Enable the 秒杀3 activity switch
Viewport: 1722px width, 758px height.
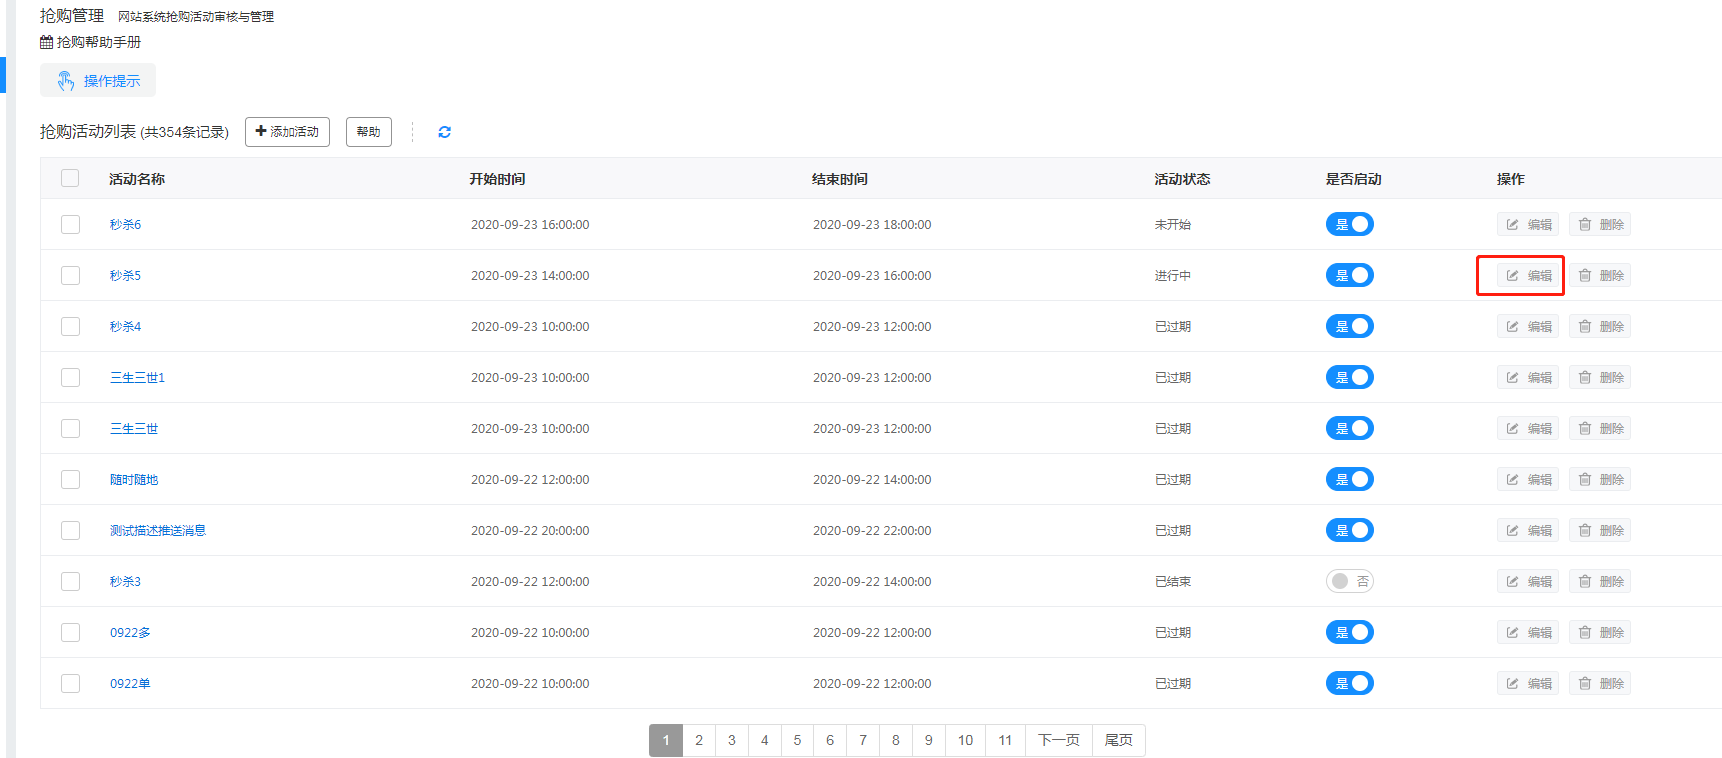(x=1349, y=582)
